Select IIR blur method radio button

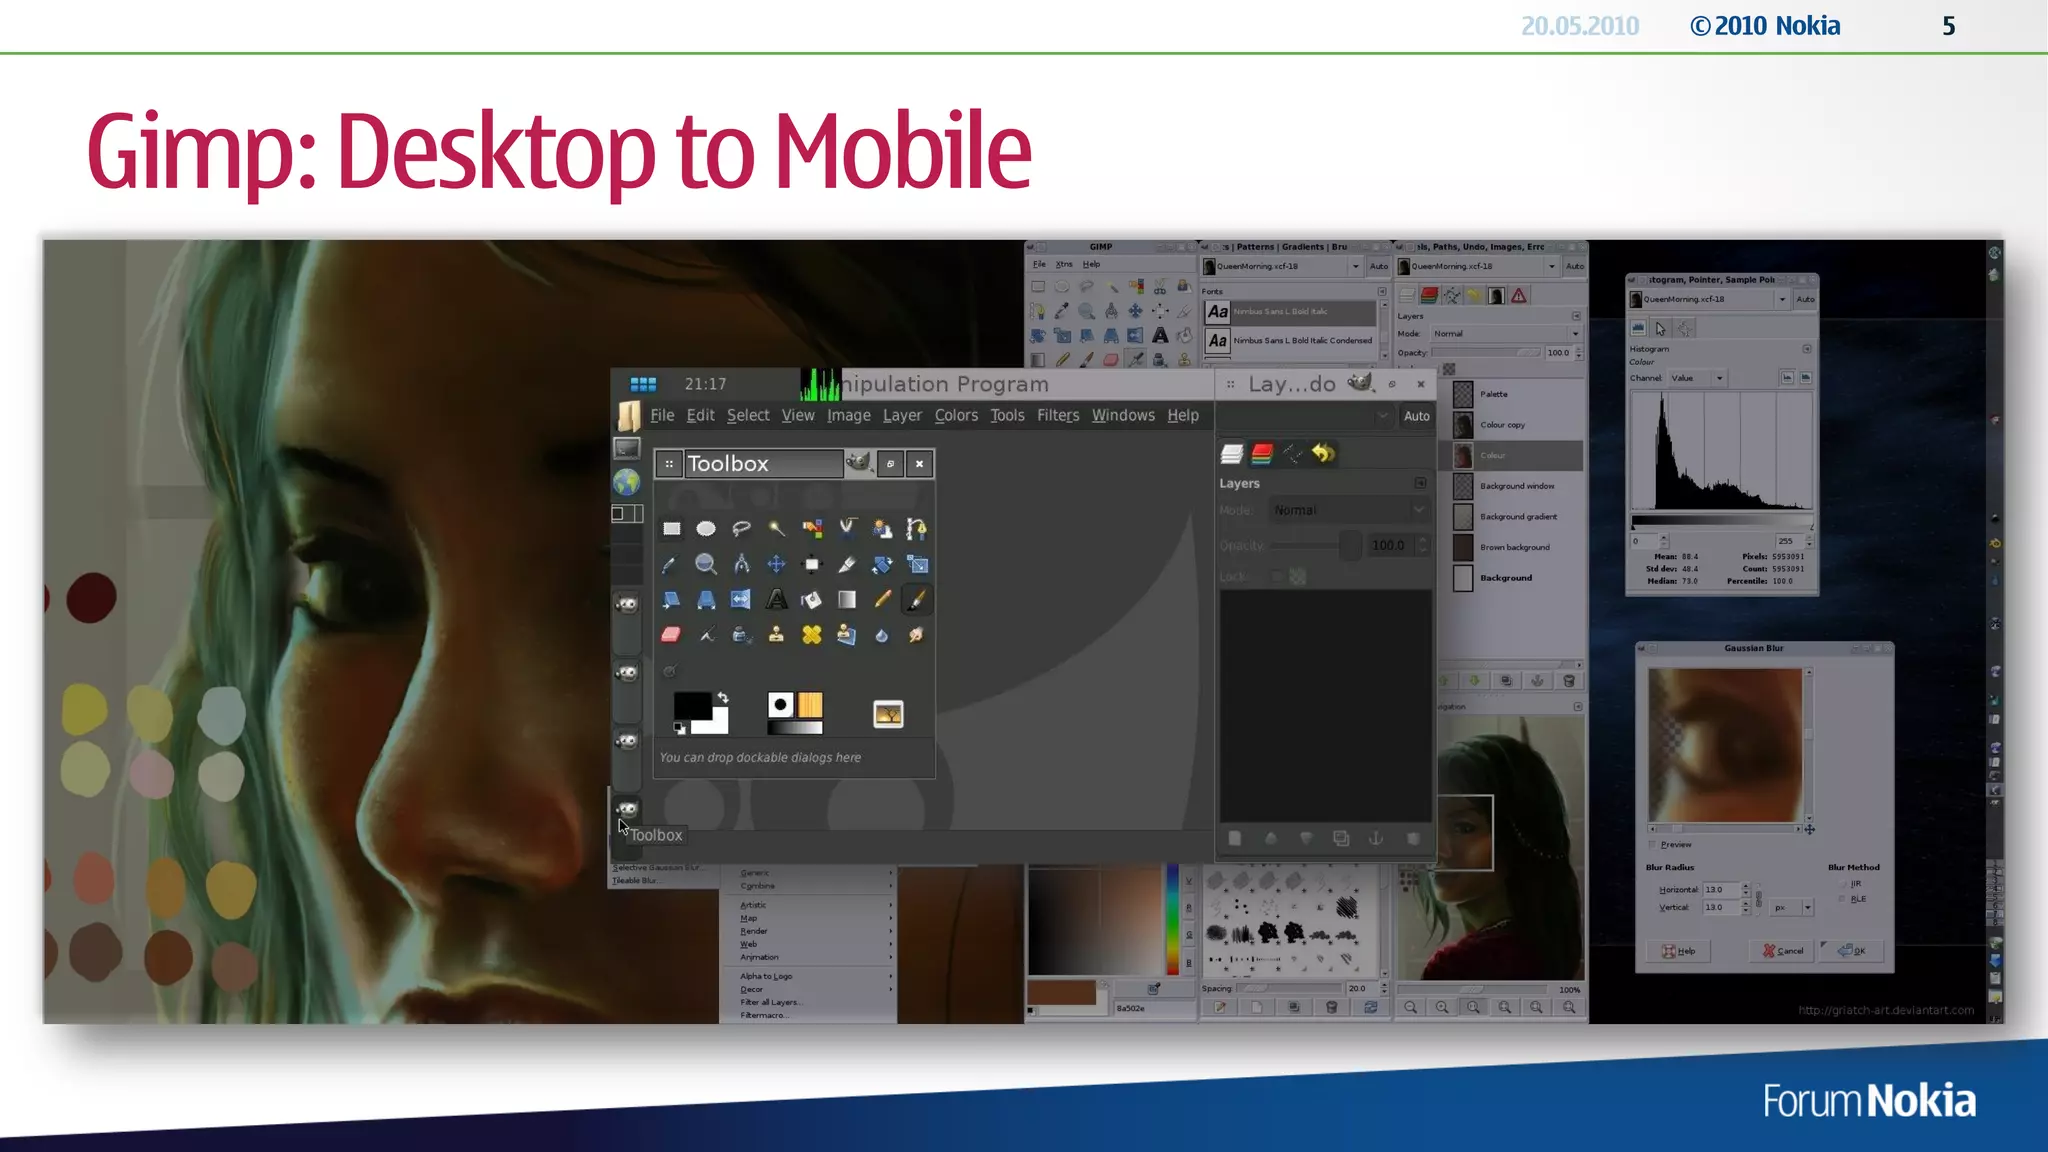pyautogui.click(x=1842, y=883)
